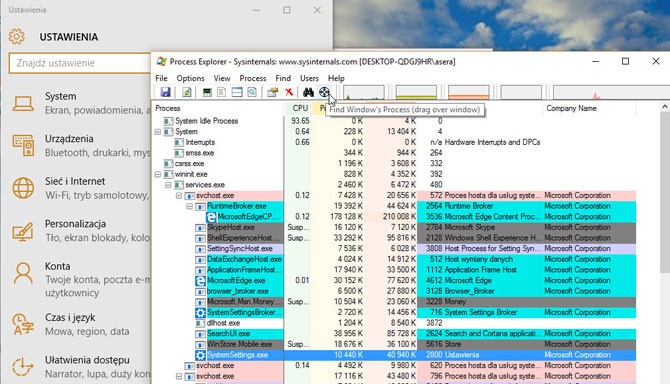Image resolution: width=670 pixels, height=384 pixels.
Task: Click the binoculars Find Handle icon
Action: (x=308, y=92)
